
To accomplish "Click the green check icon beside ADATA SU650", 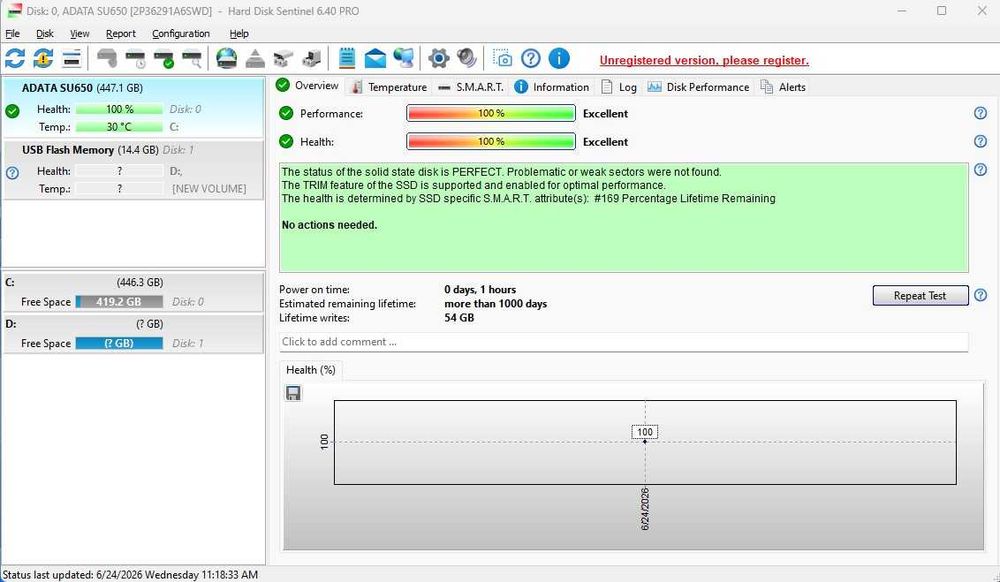I will (12, 111).
